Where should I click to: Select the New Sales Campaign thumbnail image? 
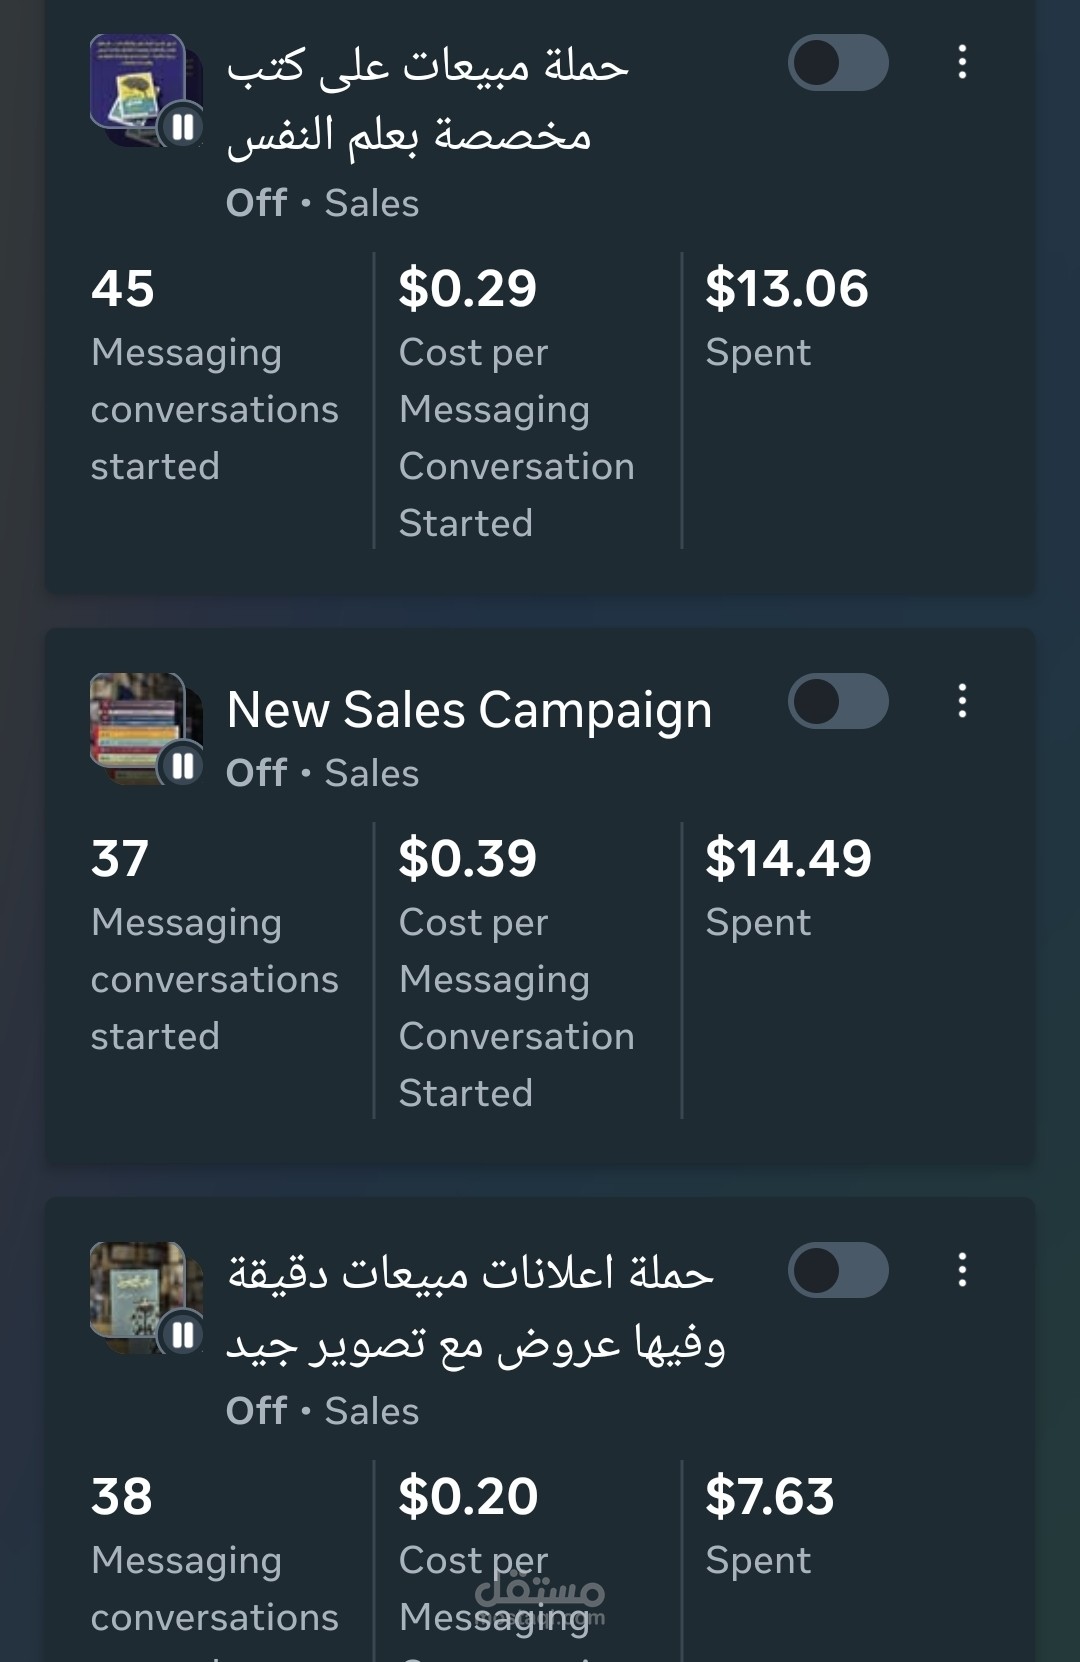point(136,720)
